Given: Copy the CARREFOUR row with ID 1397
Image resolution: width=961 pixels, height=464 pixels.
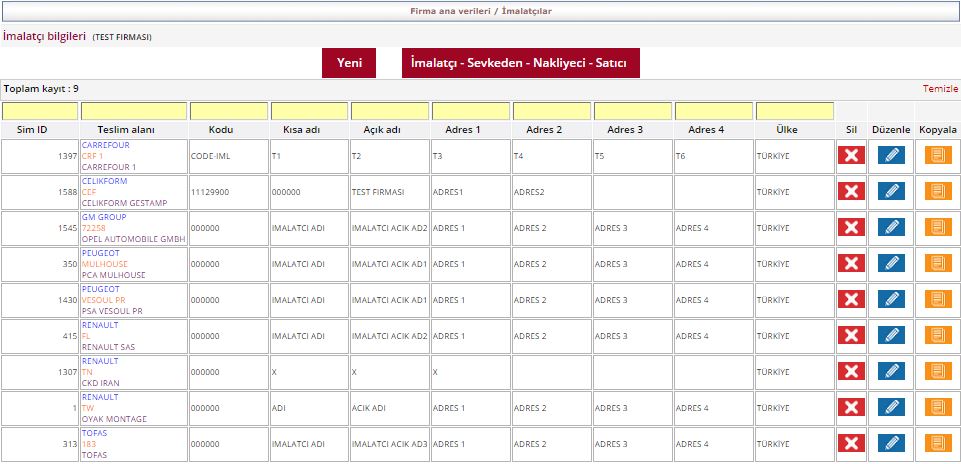Looking at the screenshot, I should 938,155.
